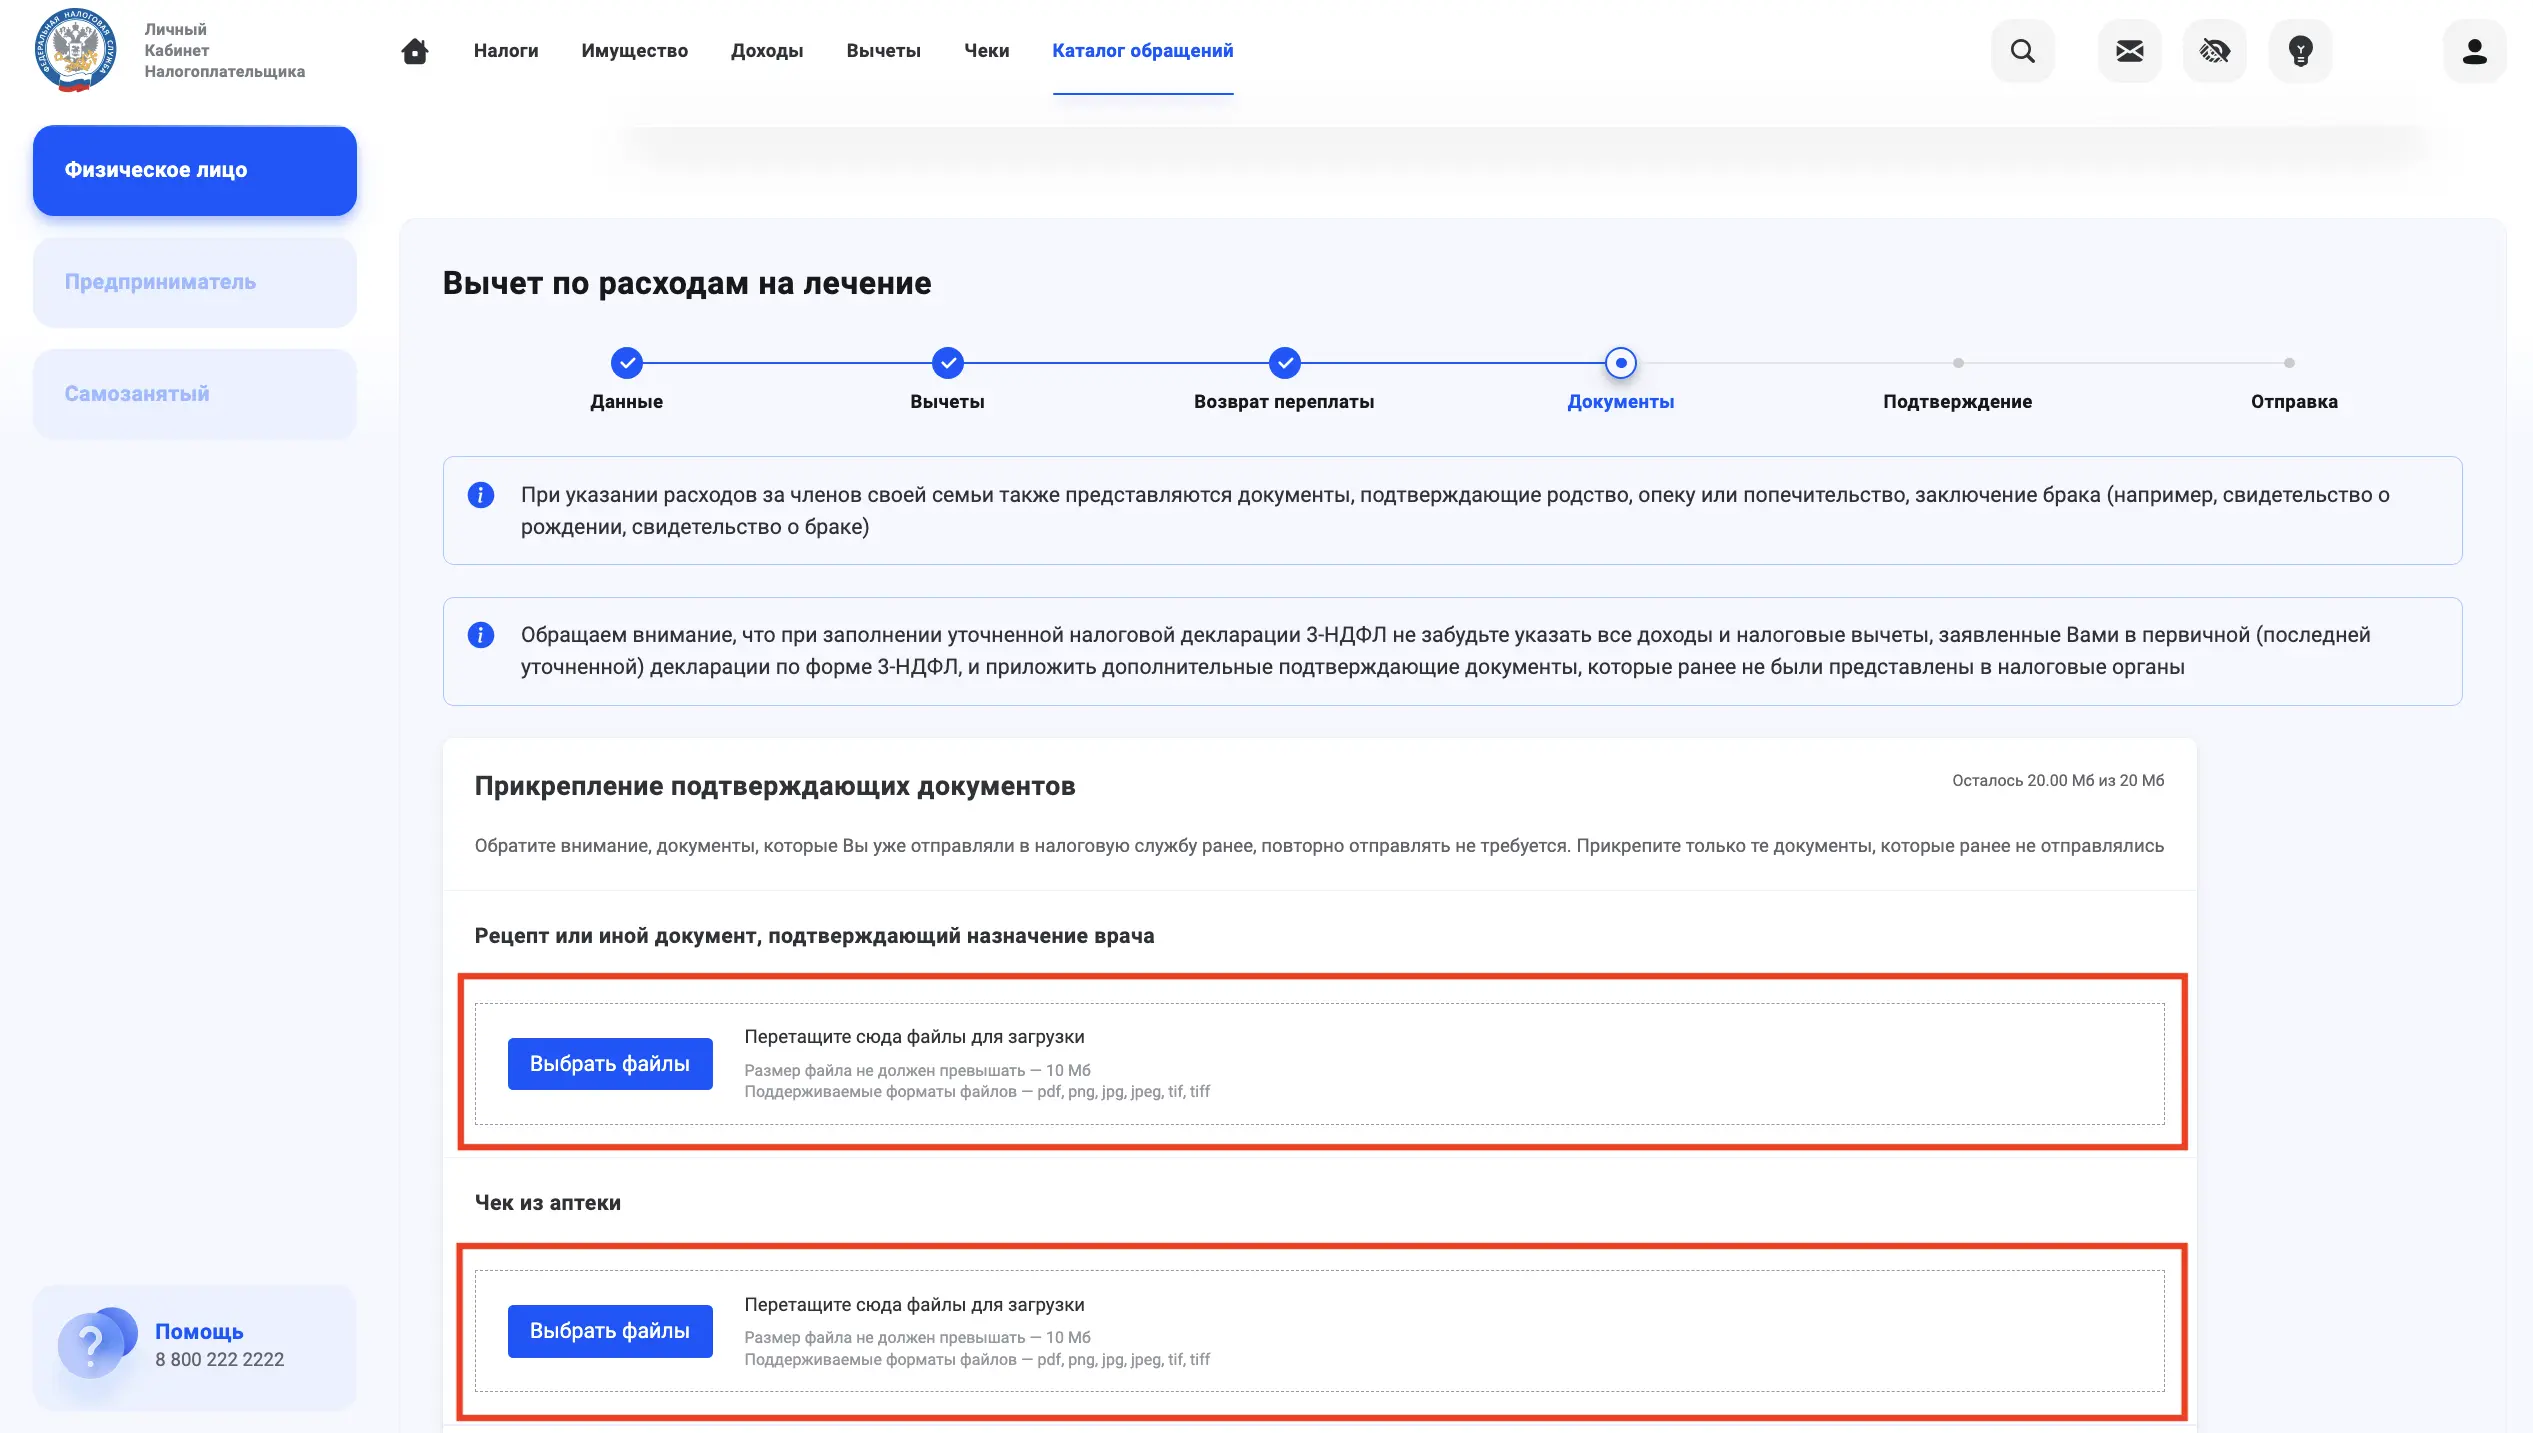2533x1433 pixels.
Task: Click the prescription file drop zone text
Action: tap(914, 1037)
